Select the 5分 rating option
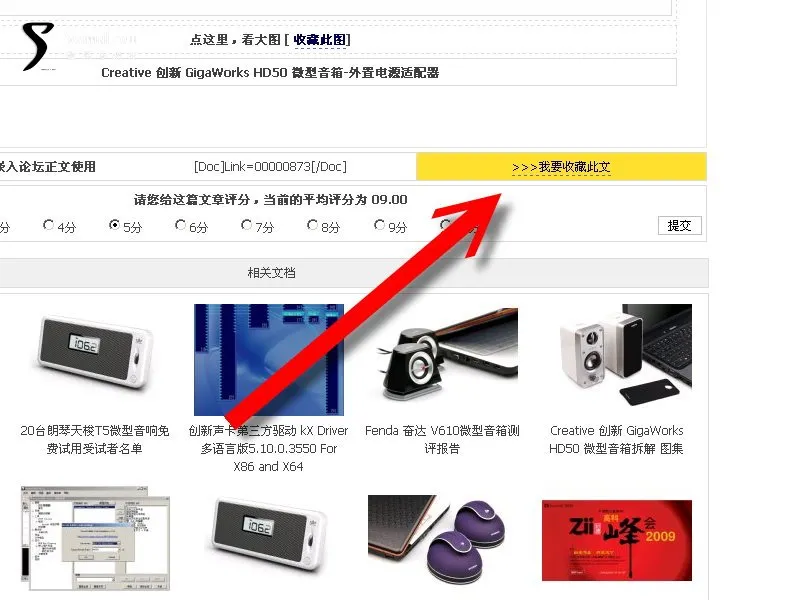 click(x=114, y=224)
